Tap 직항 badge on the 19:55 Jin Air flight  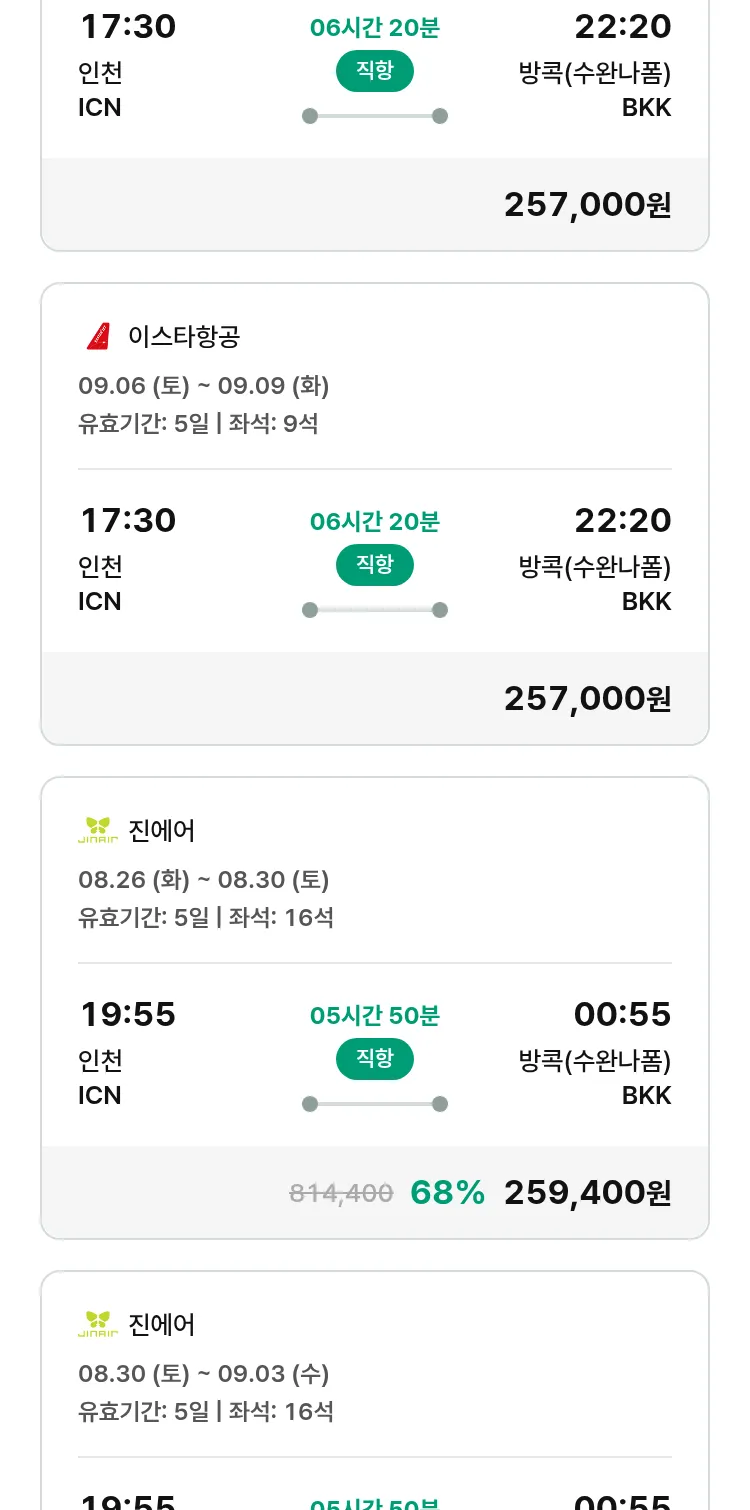pos(374,1059)
